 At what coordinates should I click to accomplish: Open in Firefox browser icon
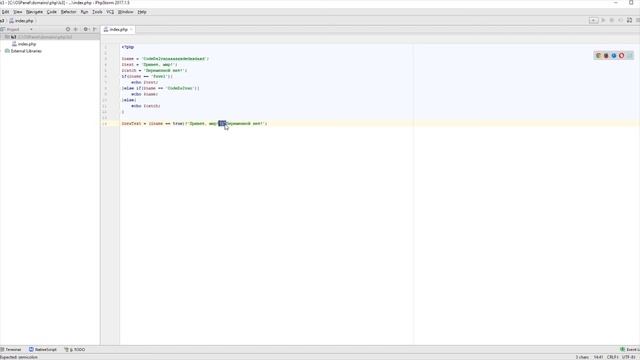(x=606, y=56)
